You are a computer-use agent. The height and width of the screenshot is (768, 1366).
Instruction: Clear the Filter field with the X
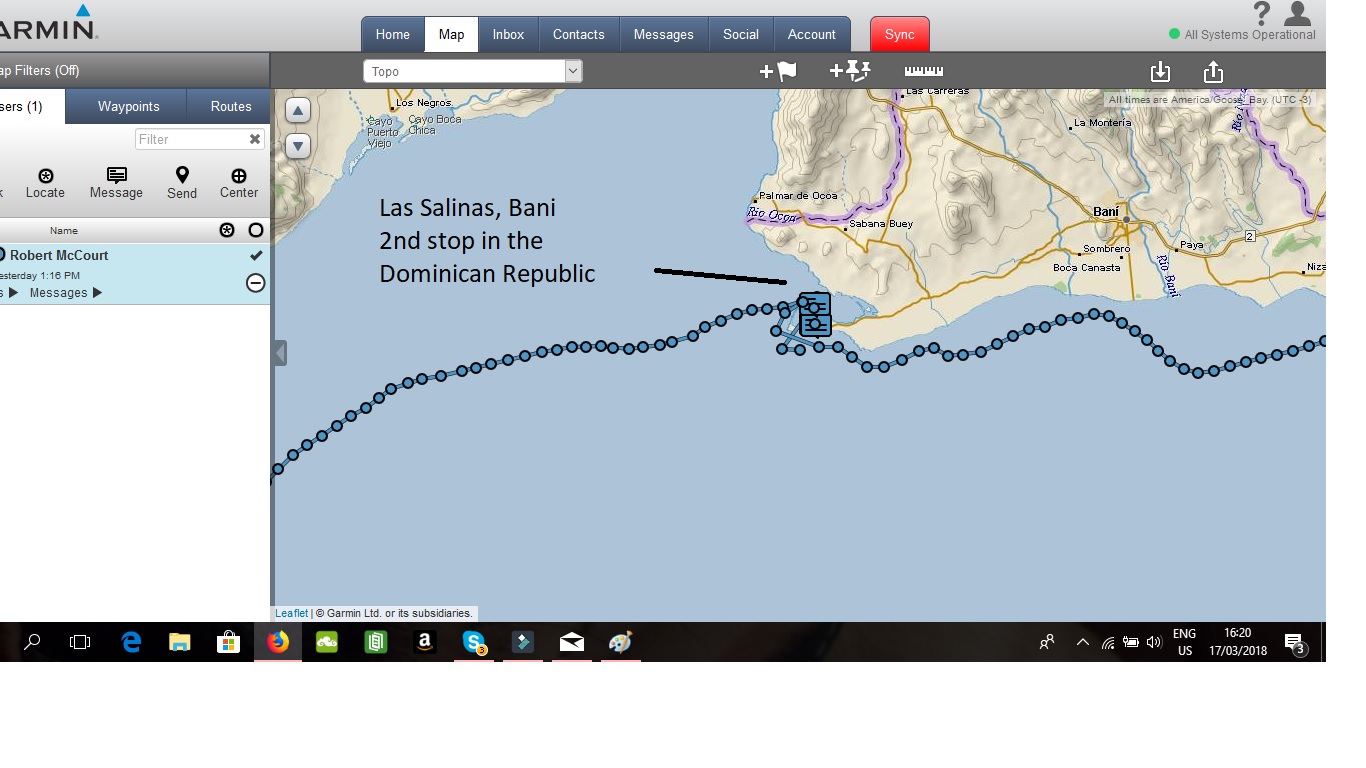[256, 139]
